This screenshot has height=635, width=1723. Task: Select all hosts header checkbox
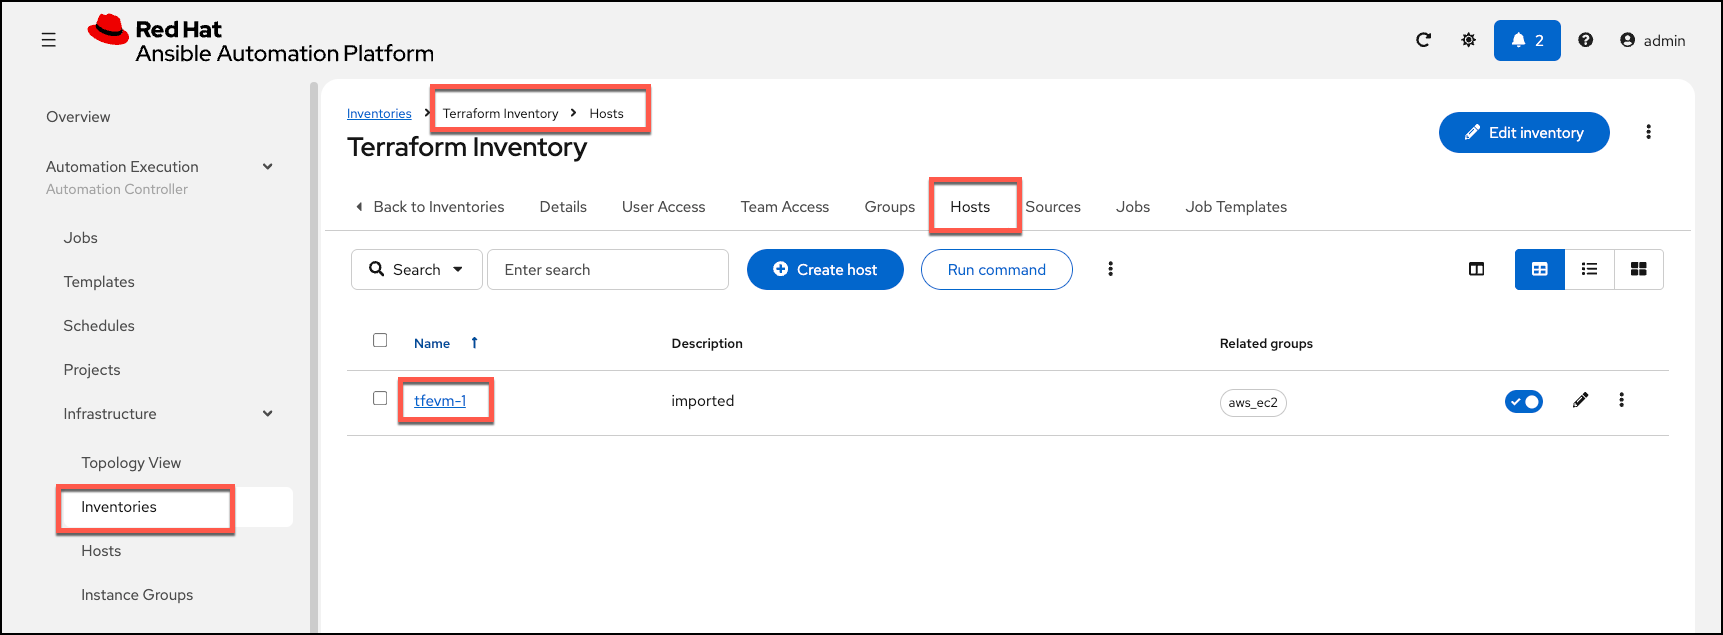click(380, 340)
